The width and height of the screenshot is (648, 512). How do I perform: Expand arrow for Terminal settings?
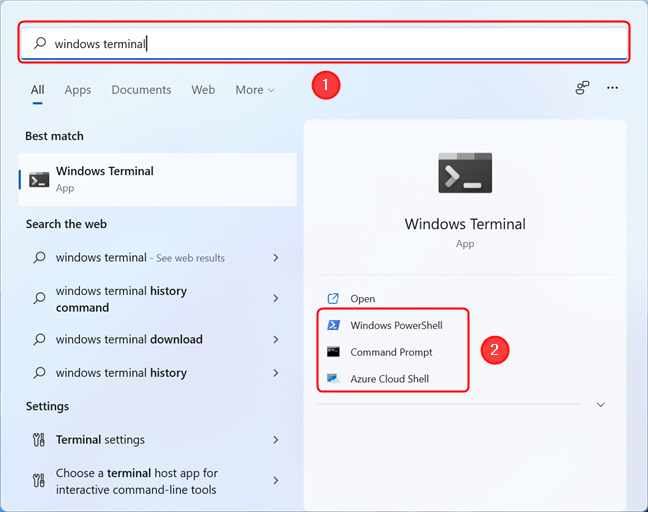[276, 440]
